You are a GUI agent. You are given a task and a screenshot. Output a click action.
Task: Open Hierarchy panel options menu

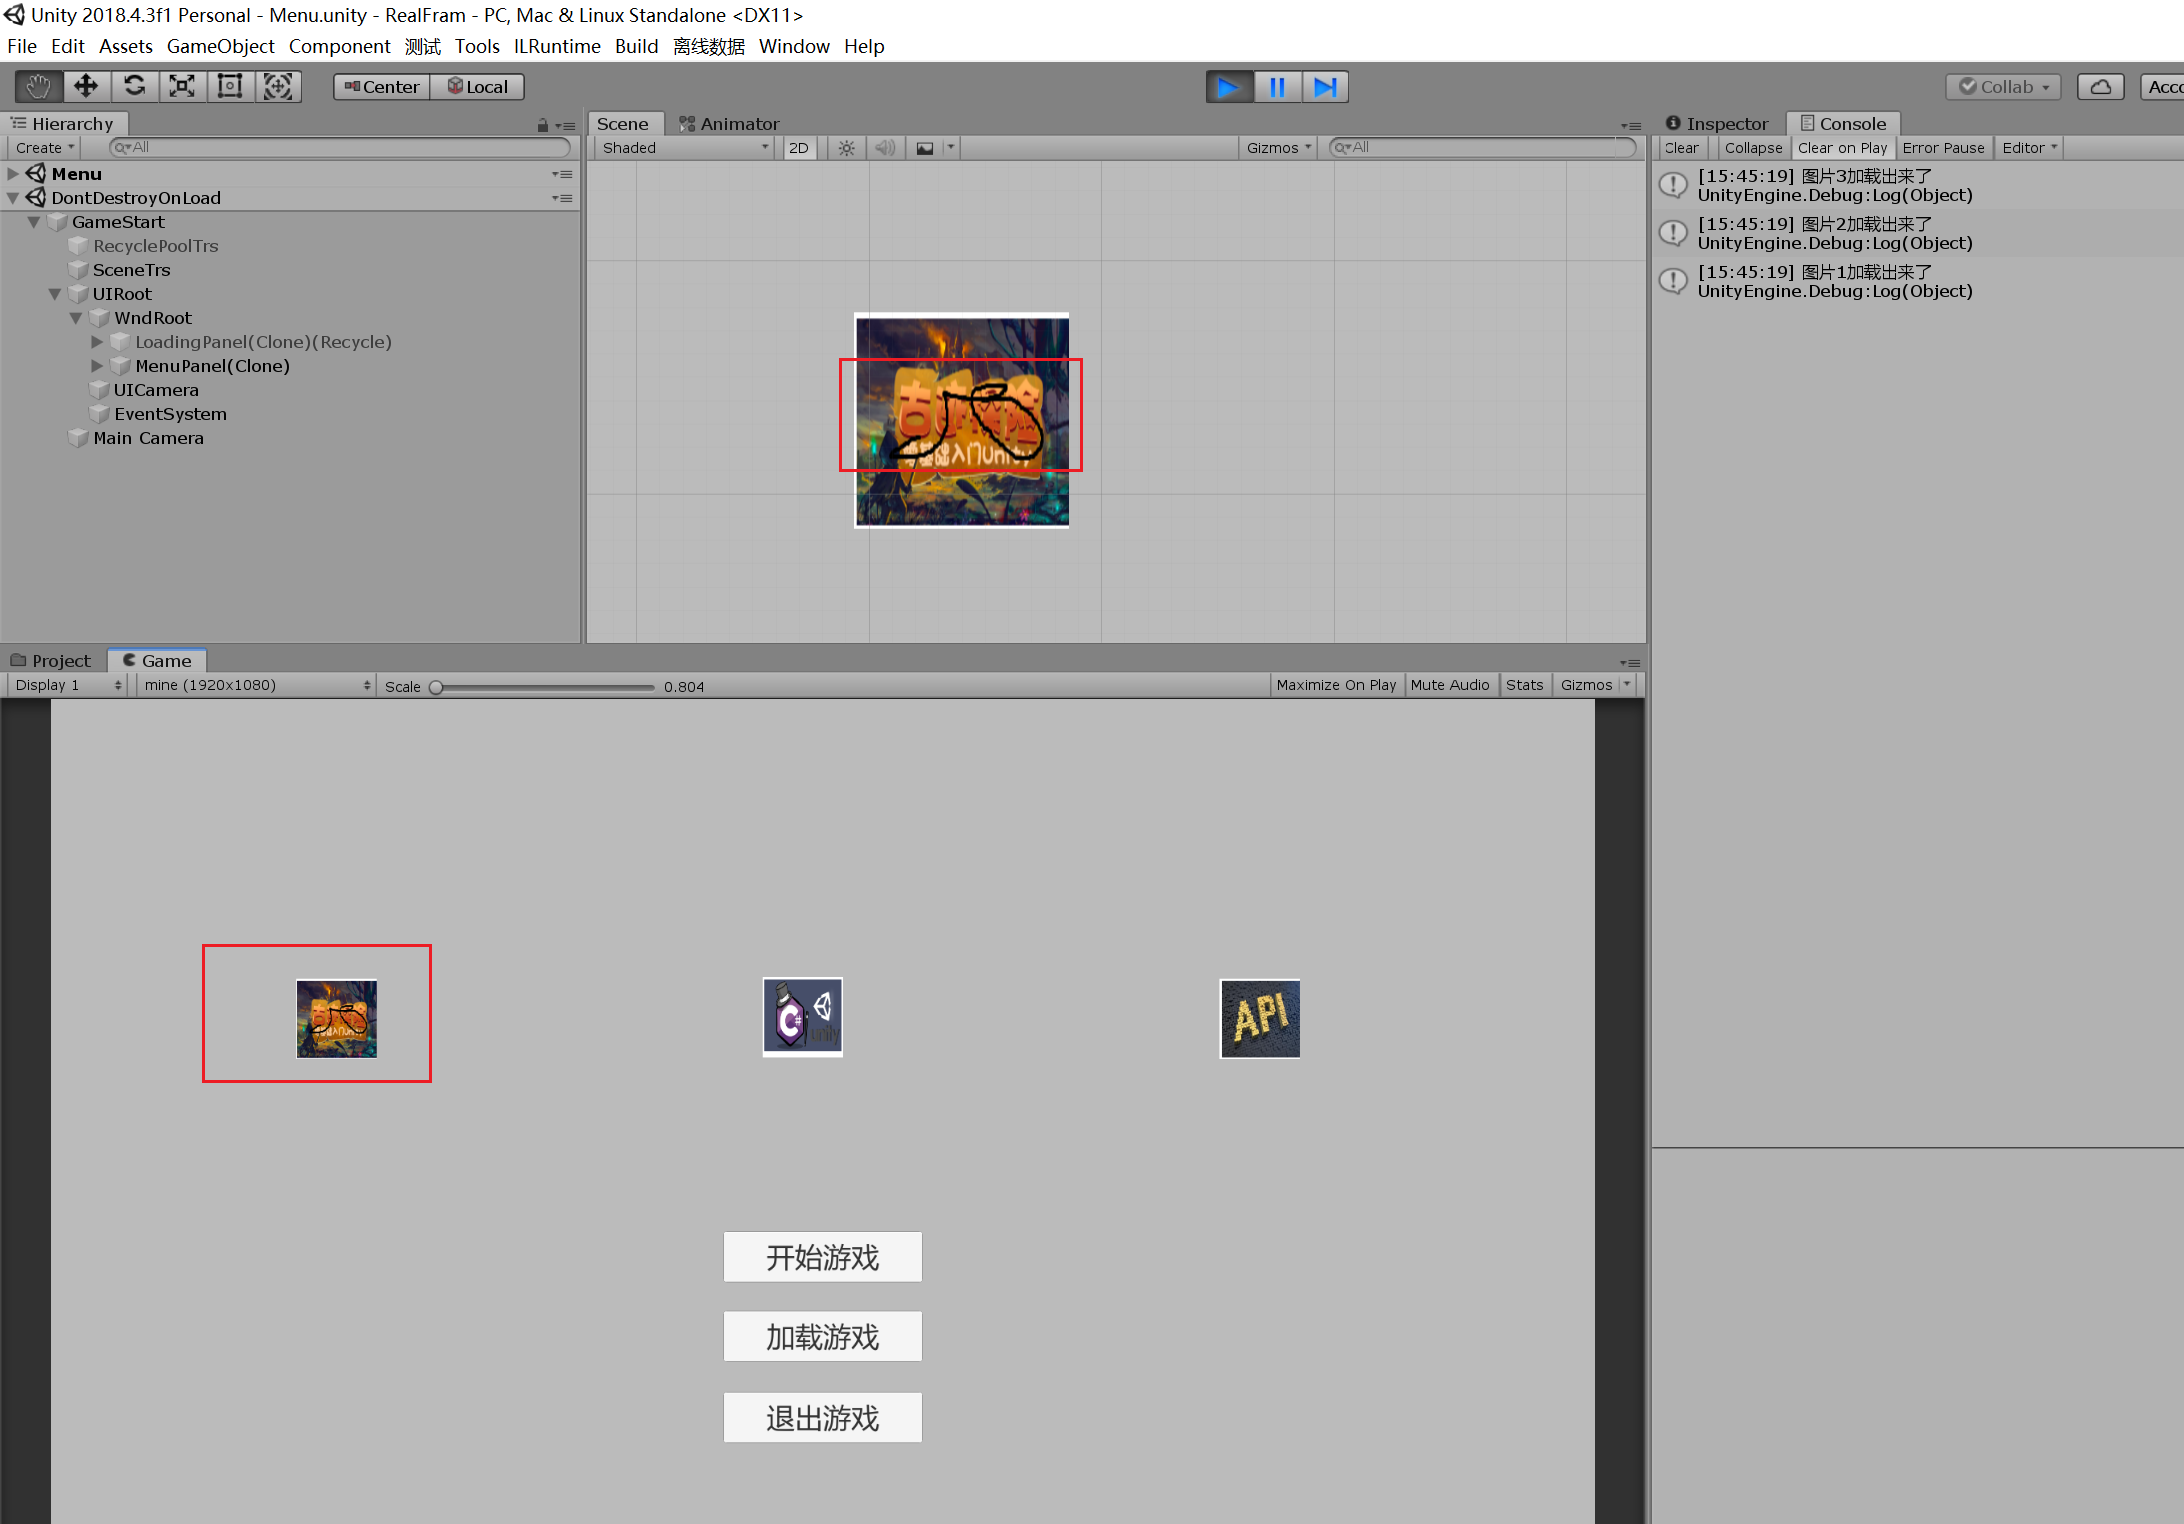pyautogui.click(x=567, y=126)
